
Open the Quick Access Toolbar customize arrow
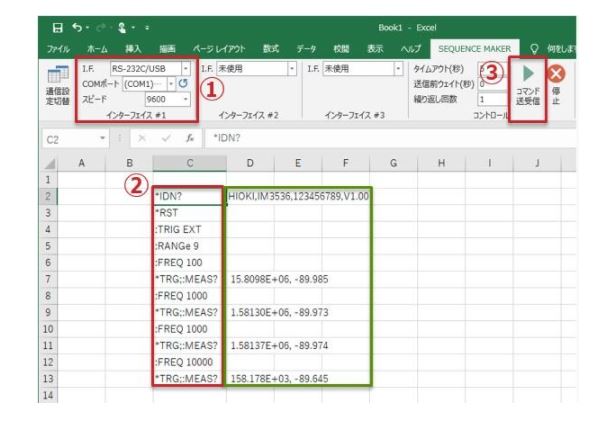(x=147, y=28)
